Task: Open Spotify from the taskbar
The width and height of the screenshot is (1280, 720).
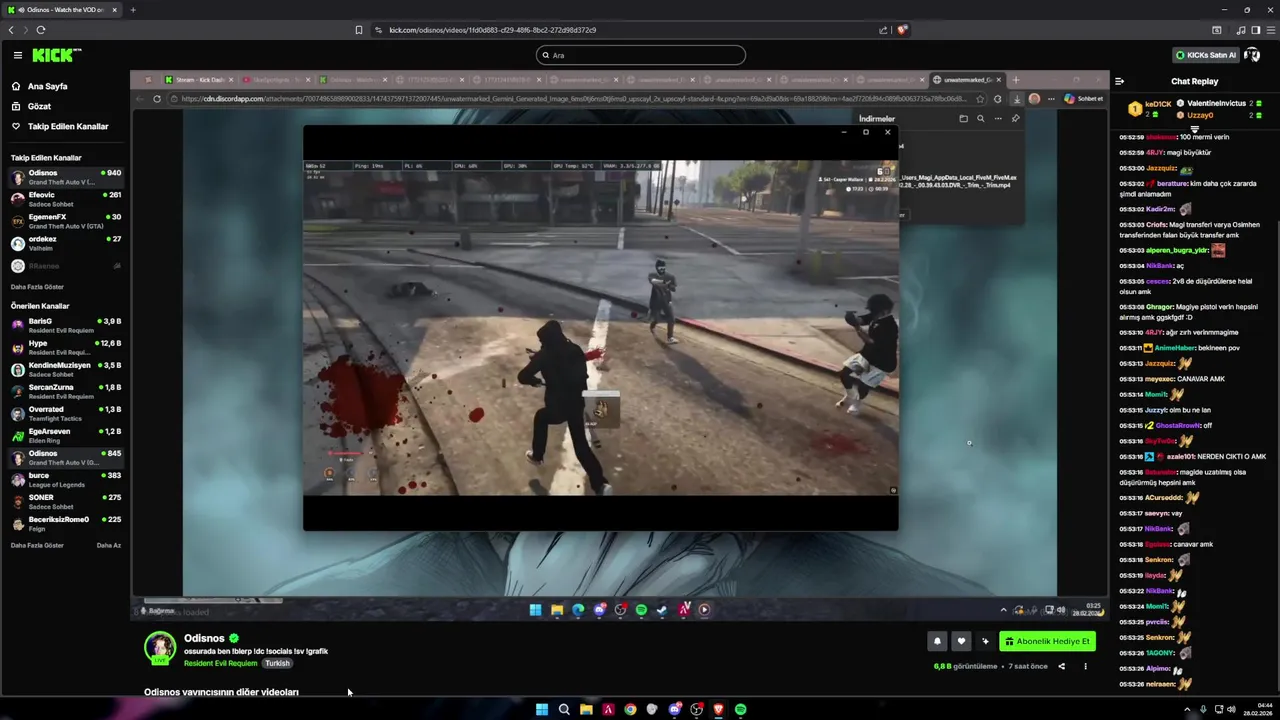Action: (x=740, y=709)
